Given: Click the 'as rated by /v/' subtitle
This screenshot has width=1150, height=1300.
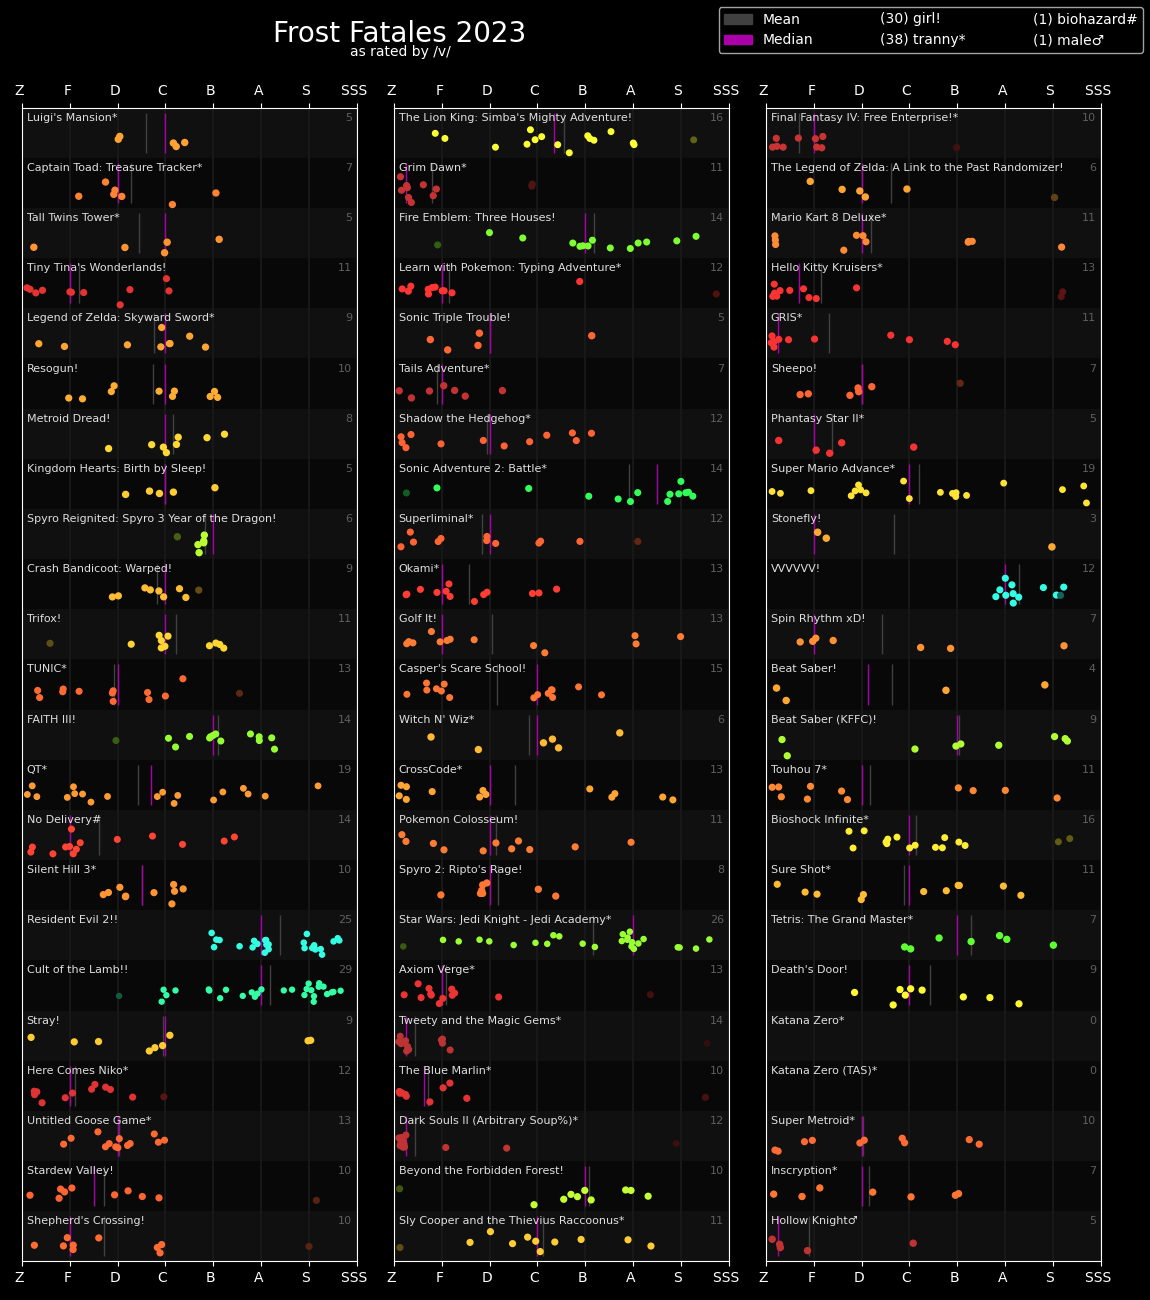Looking at the screenshot, I should tap(400, 52).
